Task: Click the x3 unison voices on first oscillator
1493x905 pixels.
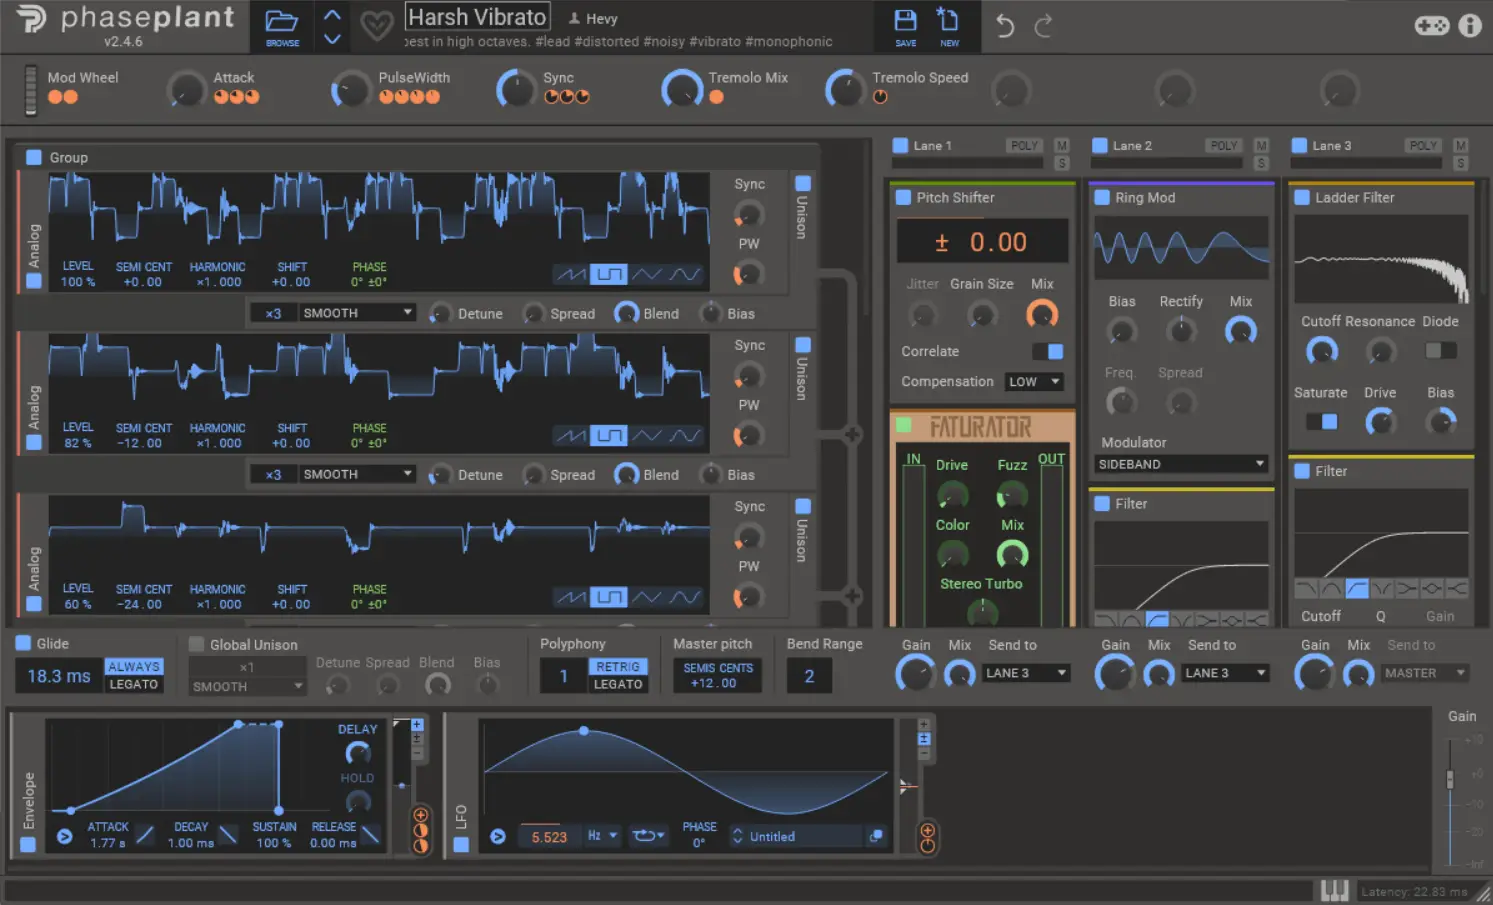Action: (273, 313)
